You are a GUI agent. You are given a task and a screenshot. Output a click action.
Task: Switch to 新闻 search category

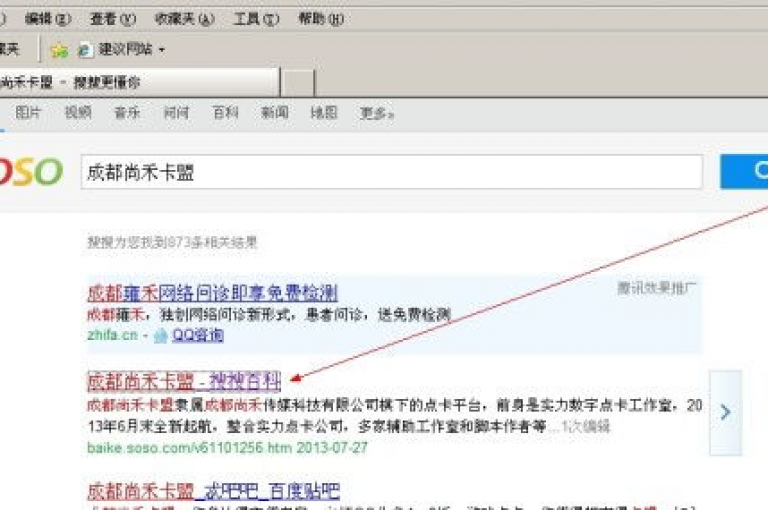[274, 113]
